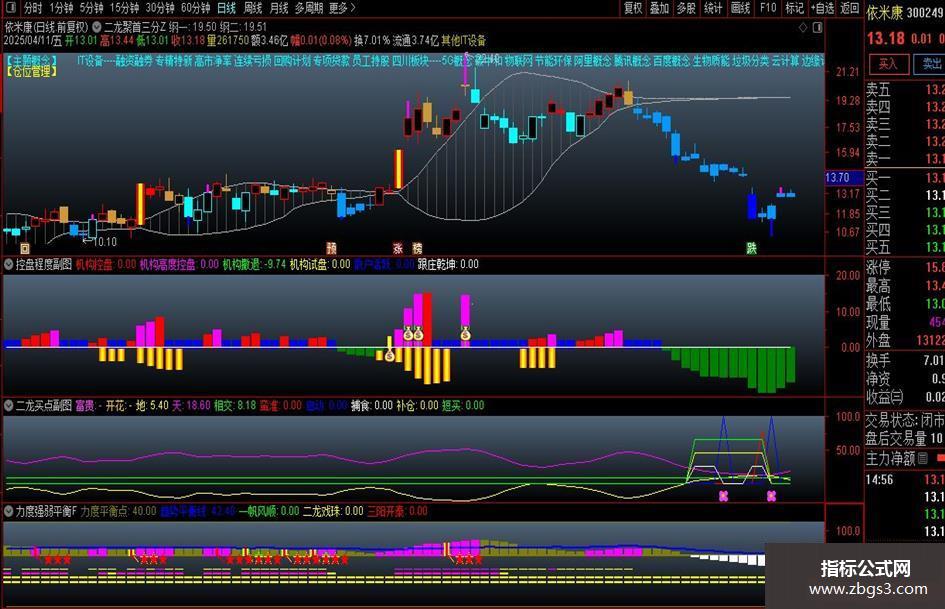Image resolution: width=945 pixels, height=609 pixels.
Task: Click the diamond icon above the price axis
Action: point(802,27)
